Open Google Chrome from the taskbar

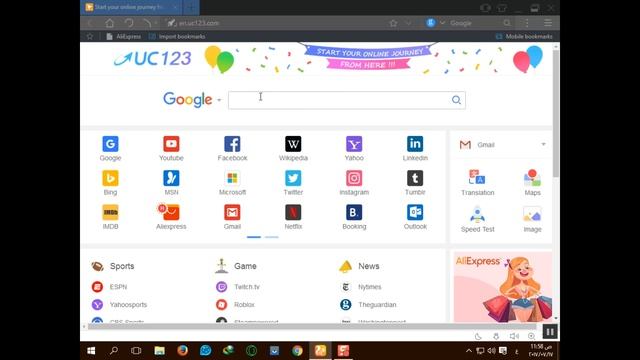tap(297, 351)
